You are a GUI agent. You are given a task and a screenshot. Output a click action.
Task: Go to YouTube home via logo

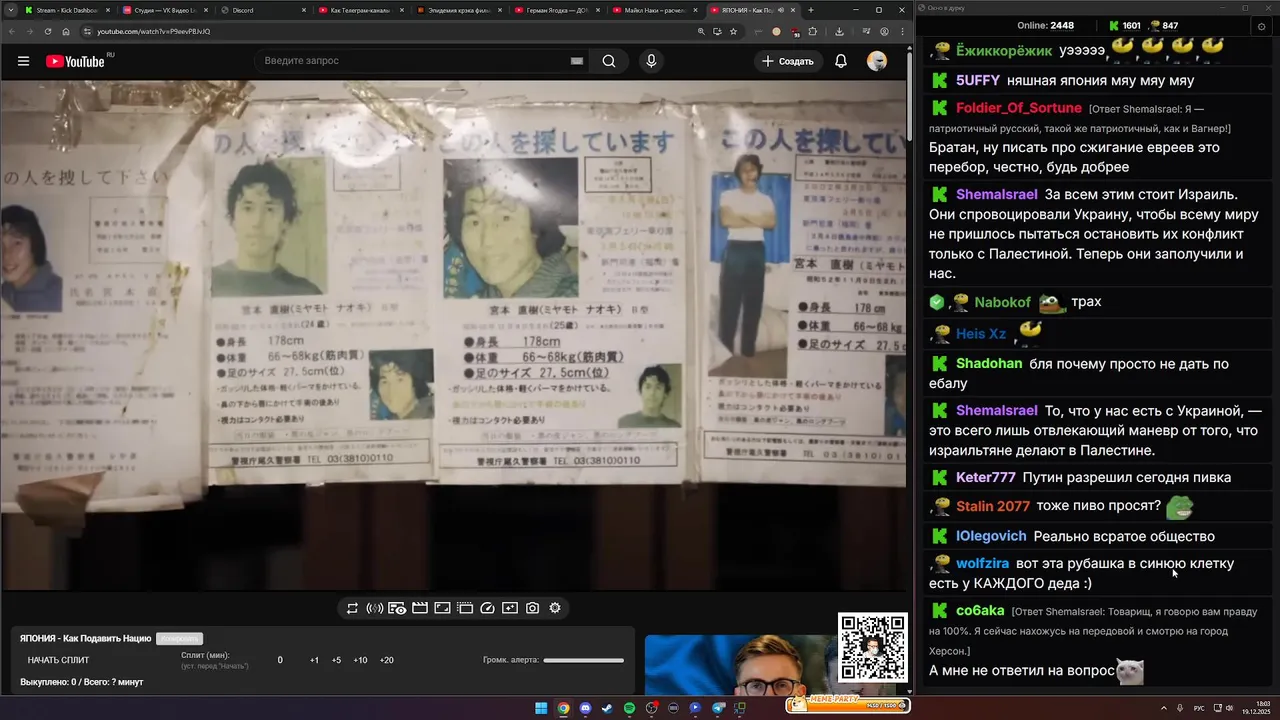[x=76, y=61]
